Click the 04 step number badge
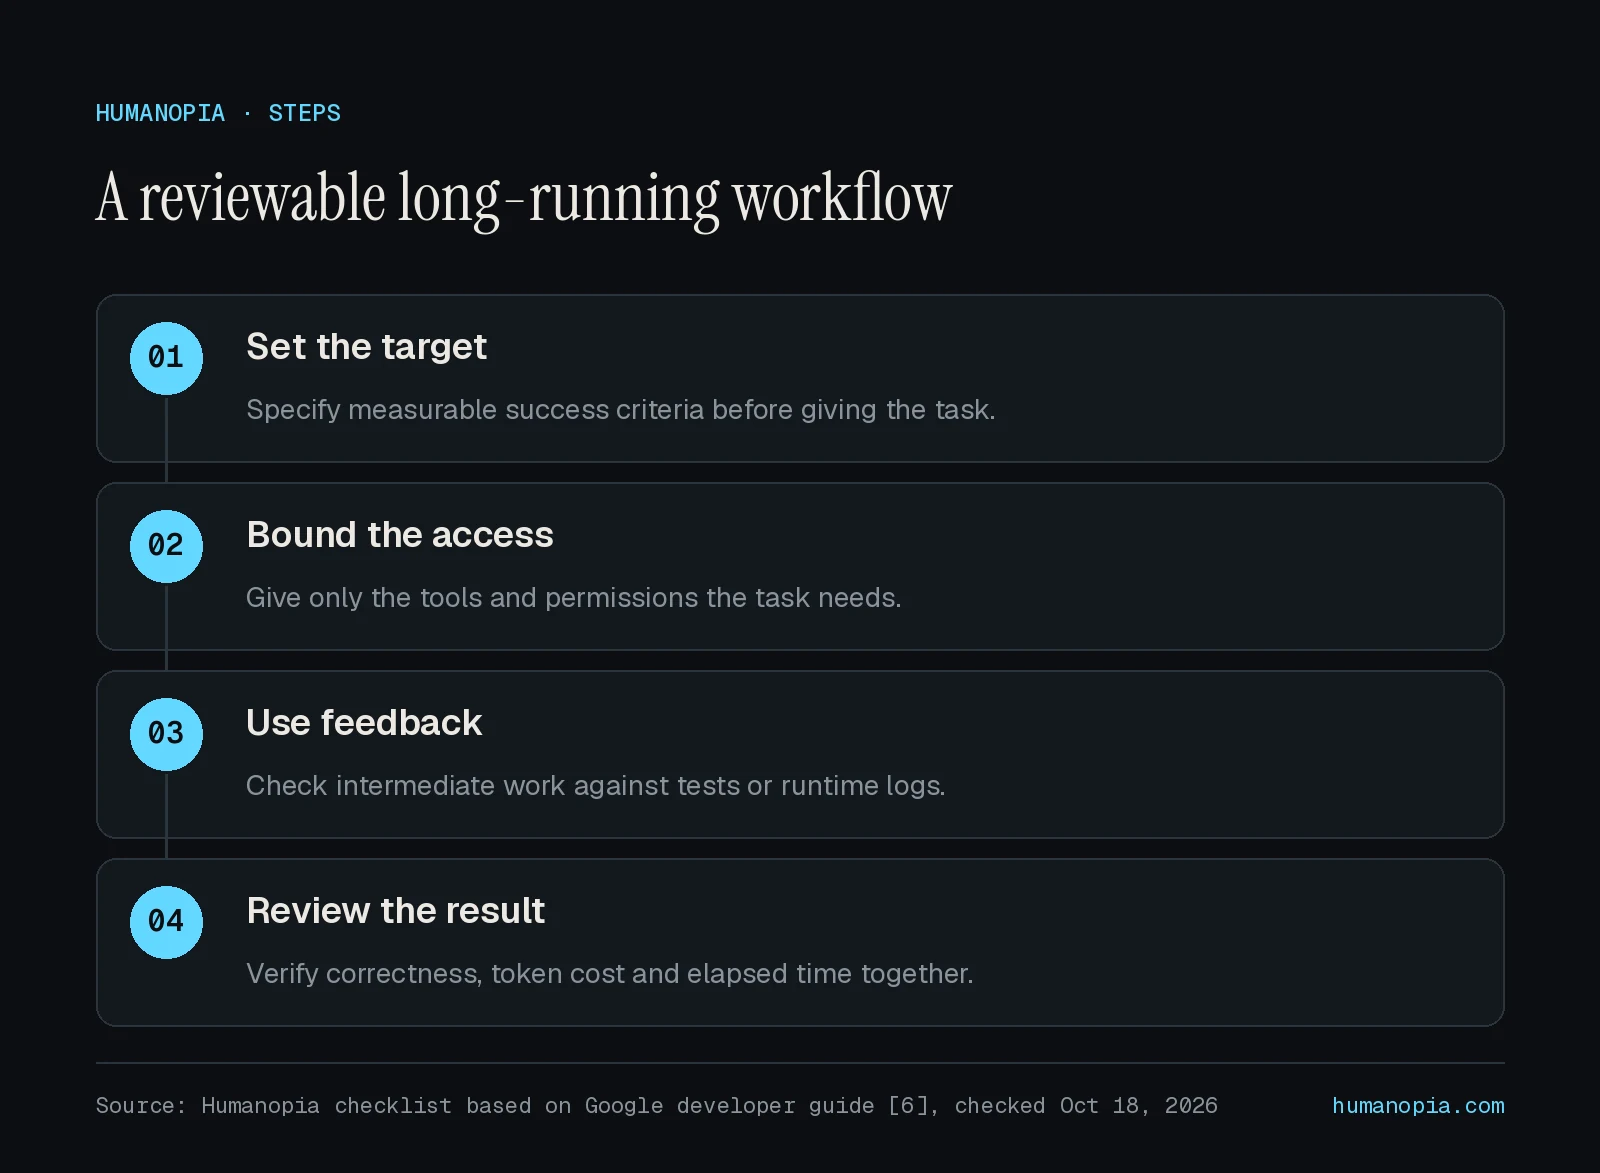The height and width of the screenshot is (1173, 1600). (166, 922)
